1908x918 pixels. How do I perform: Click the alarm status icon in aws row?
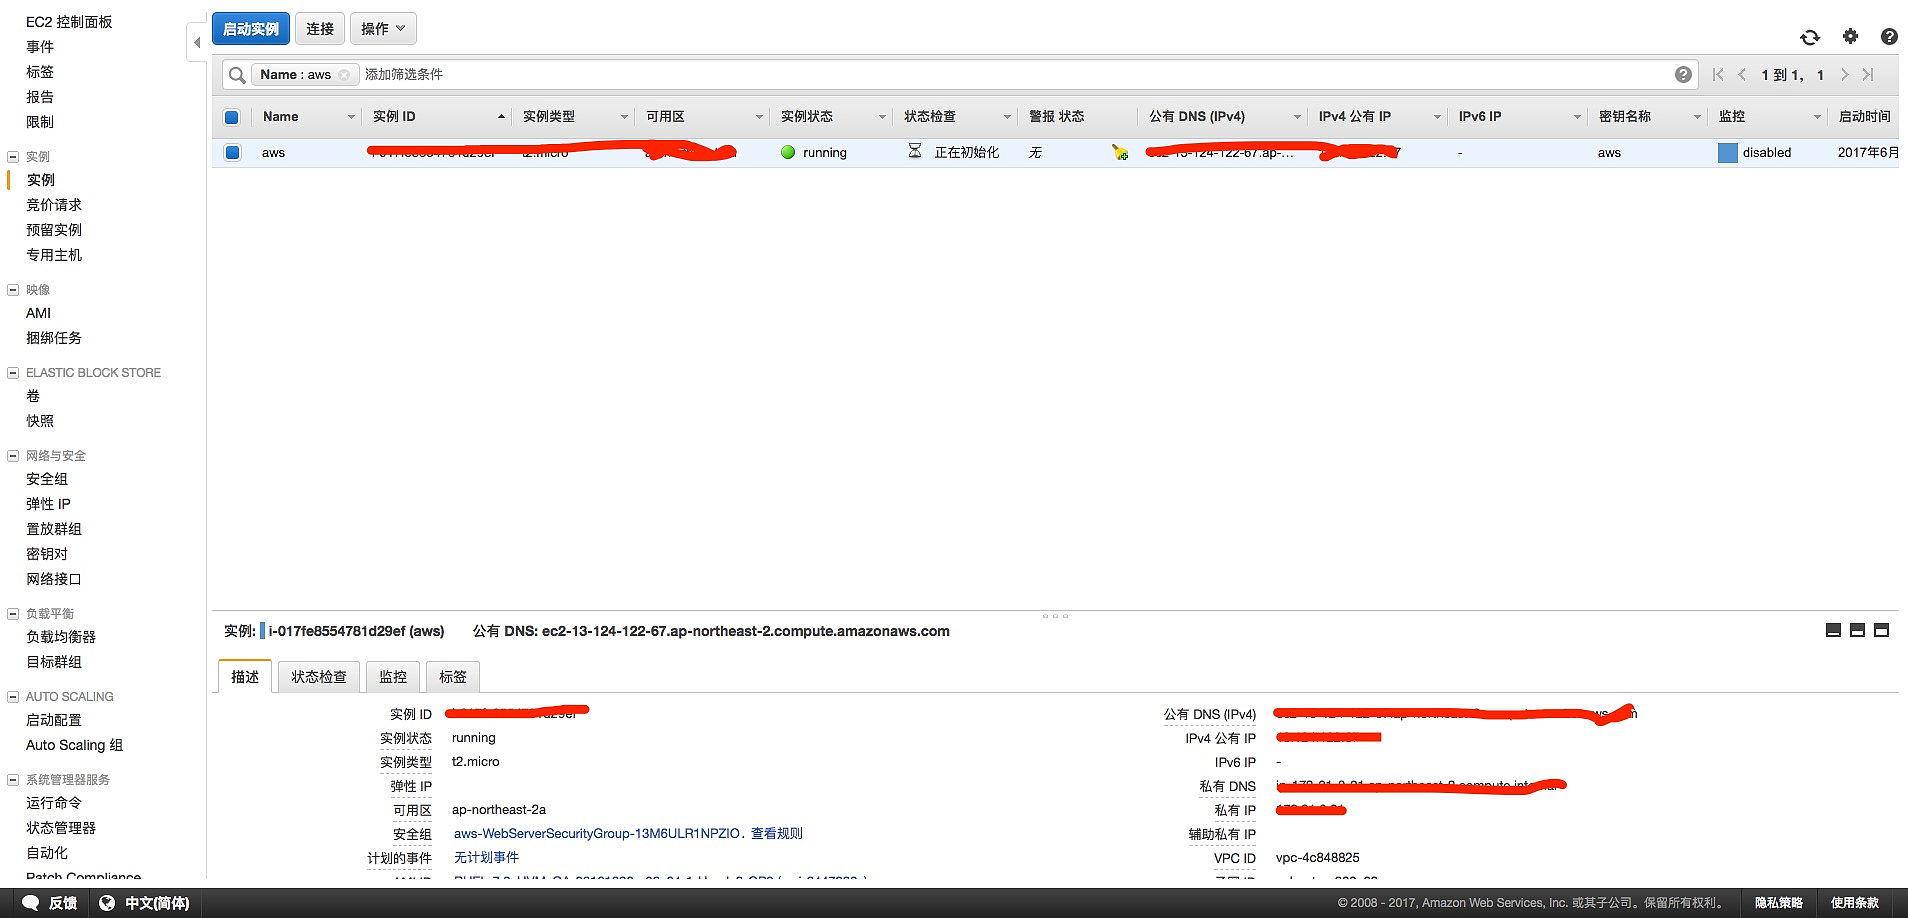pos(1119,153)
